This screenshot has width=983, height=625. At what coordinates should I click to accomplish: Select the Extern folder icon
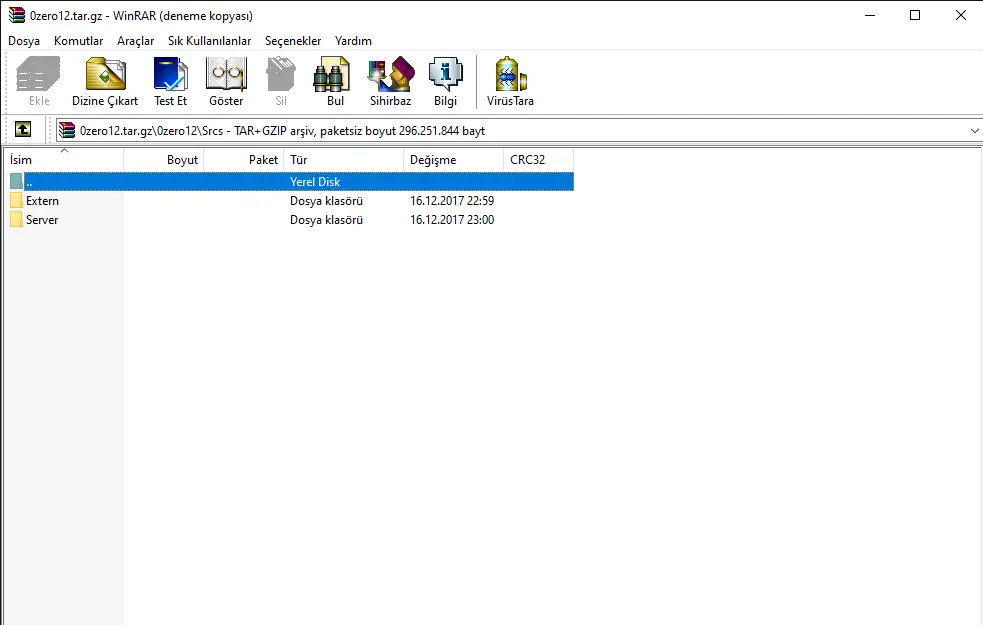point(16,201)
